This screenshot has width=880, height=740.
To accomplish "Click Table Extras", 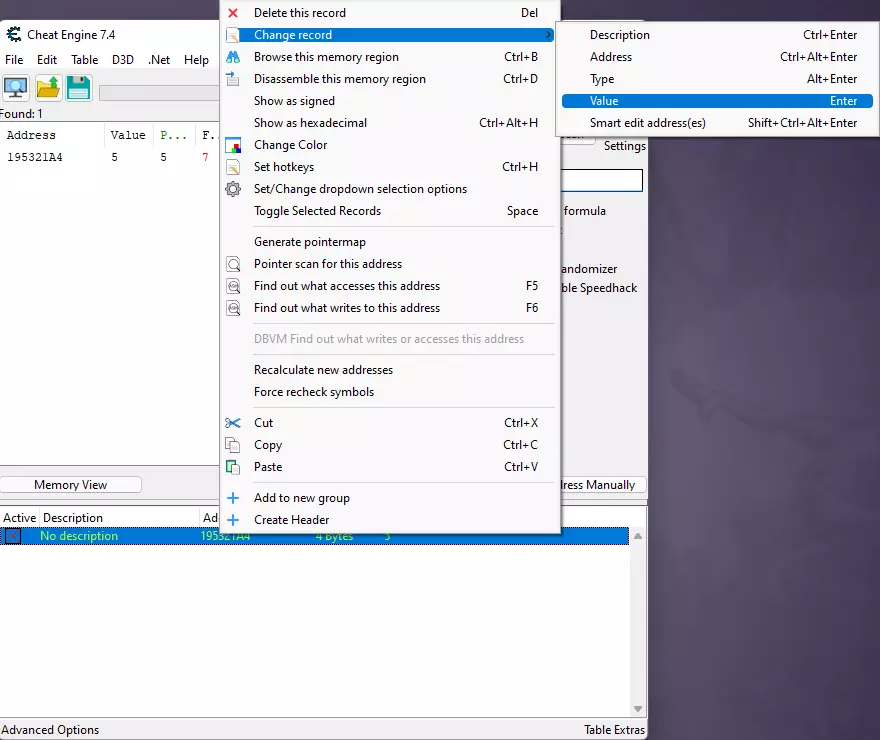I will pyautogui.click(x=615, y=729).
